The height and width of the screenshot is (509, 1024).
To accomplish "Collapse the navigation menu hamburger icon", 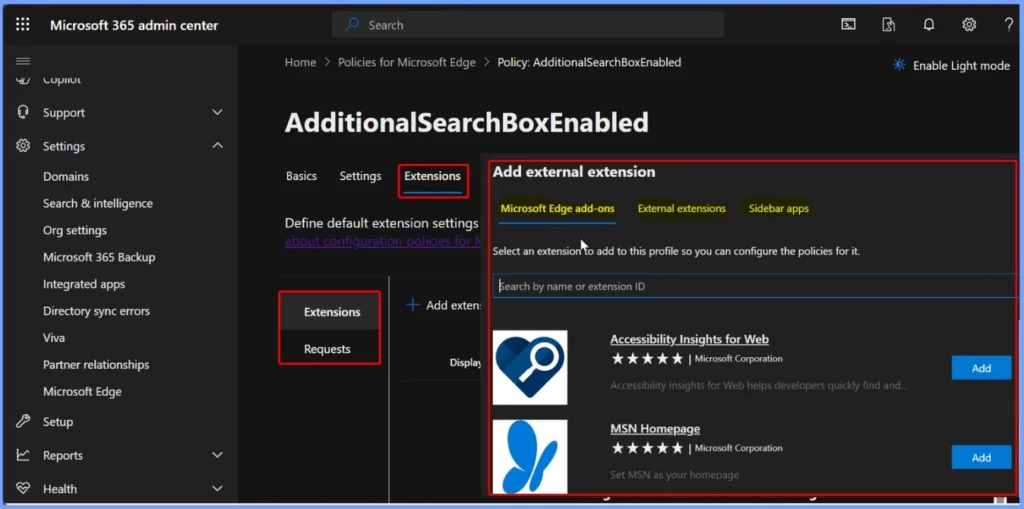I will [23, 61].
